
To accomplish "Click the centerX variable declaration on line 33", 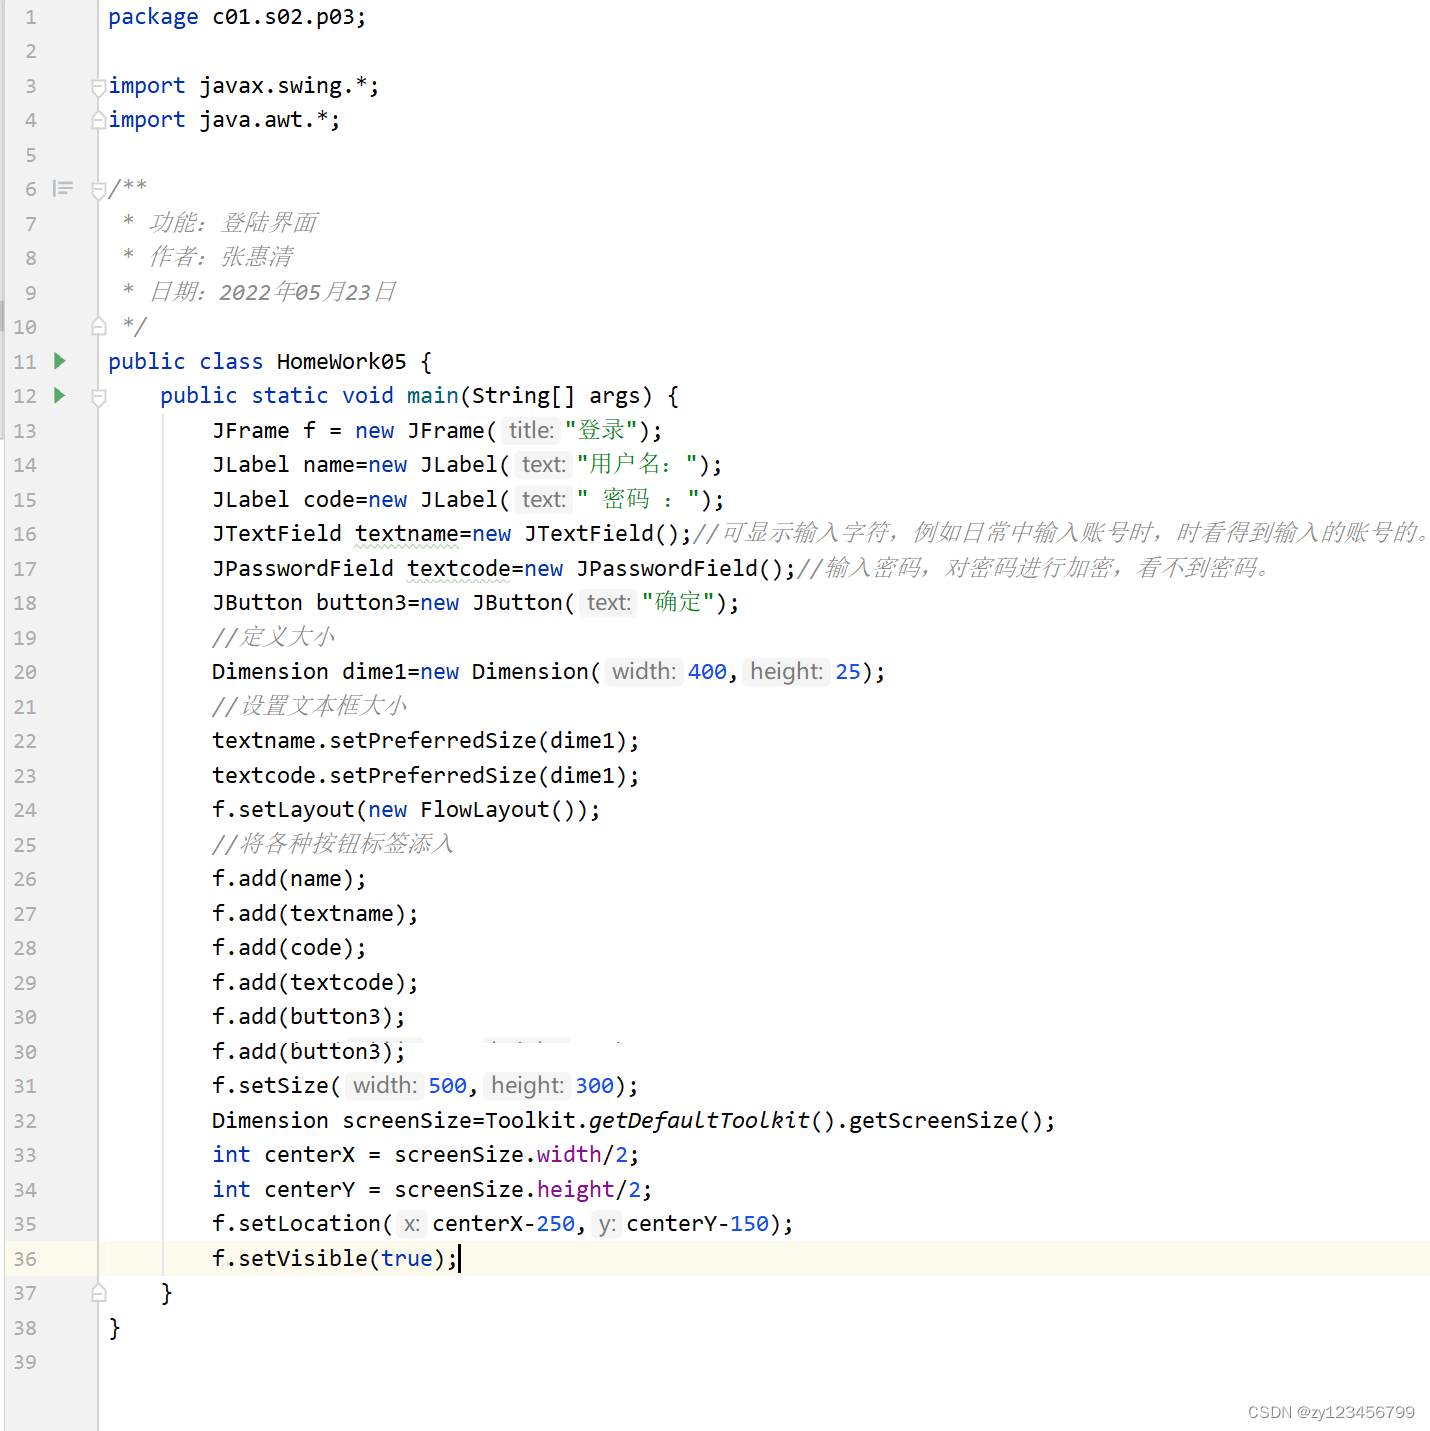I will 310,1155.
